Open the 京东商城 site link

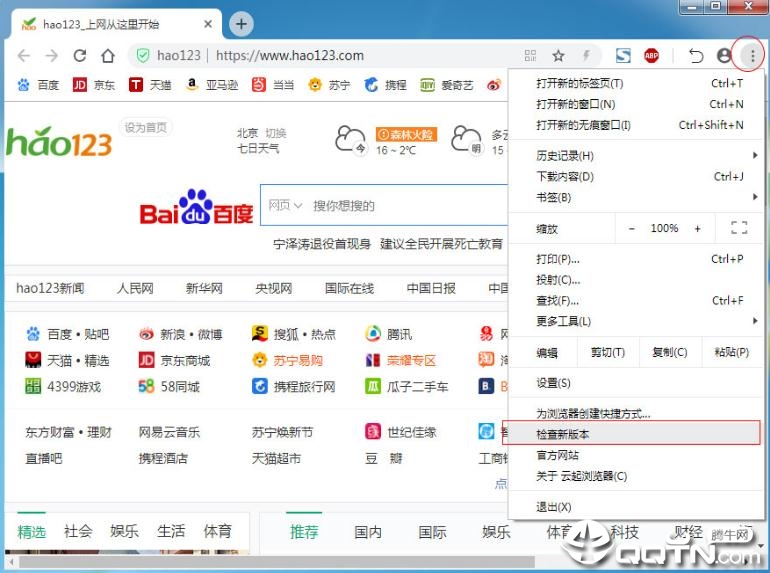tap(175, 360)
